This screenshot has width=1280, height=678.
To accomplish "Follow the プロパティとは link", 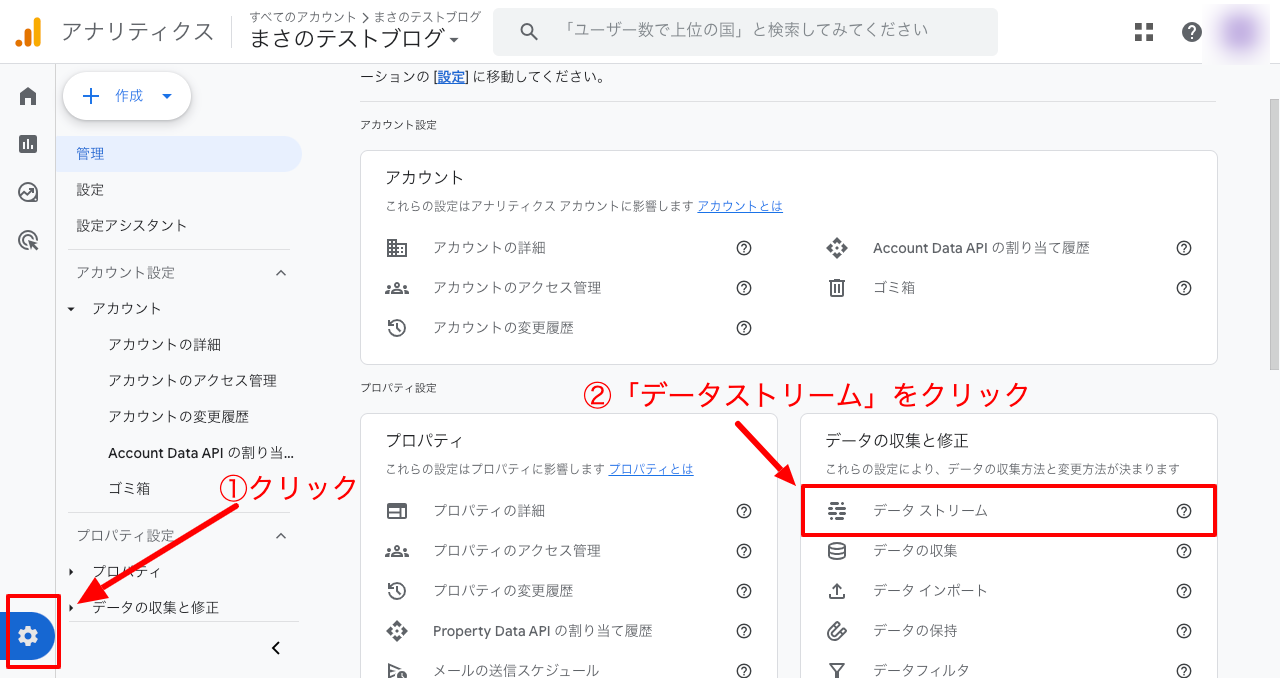I will coord(651,469).
